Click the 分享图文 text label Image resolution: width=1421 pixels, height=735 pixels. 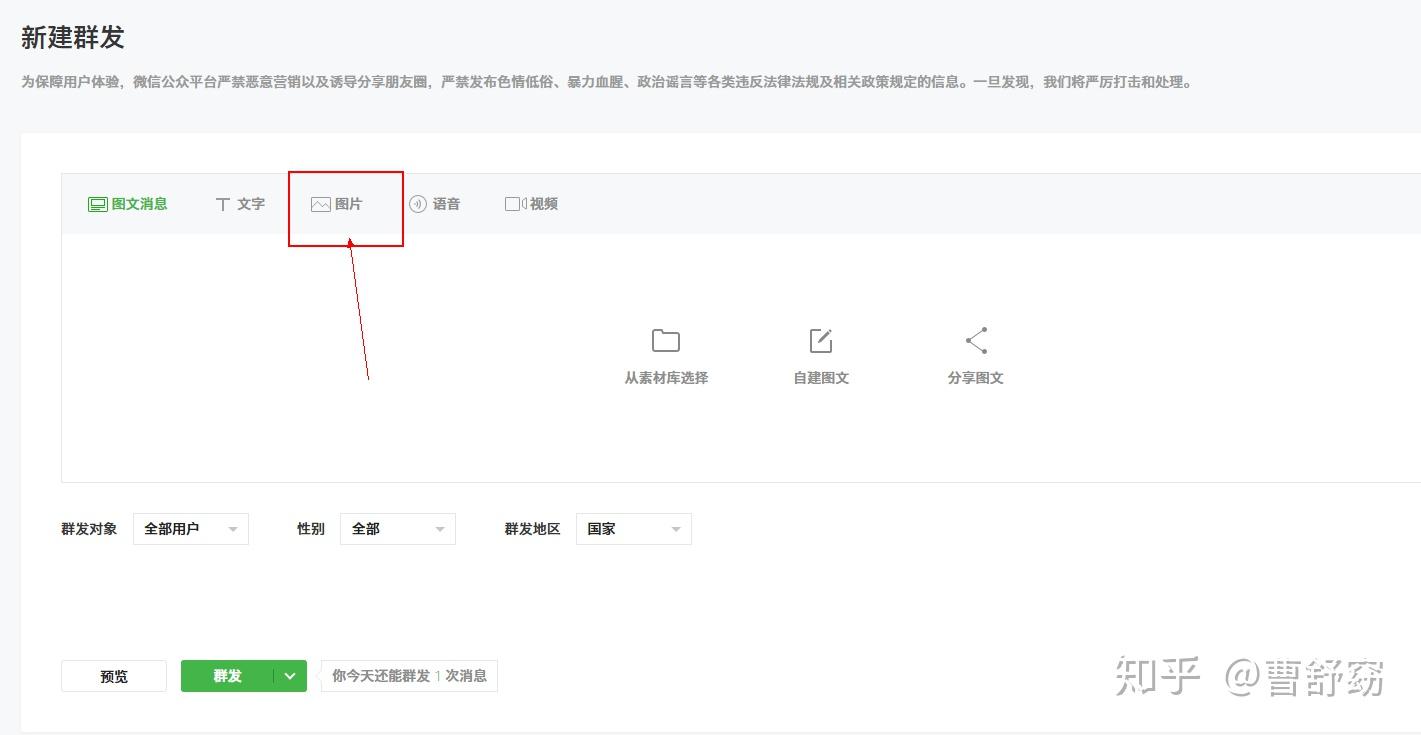coord(976,378)
